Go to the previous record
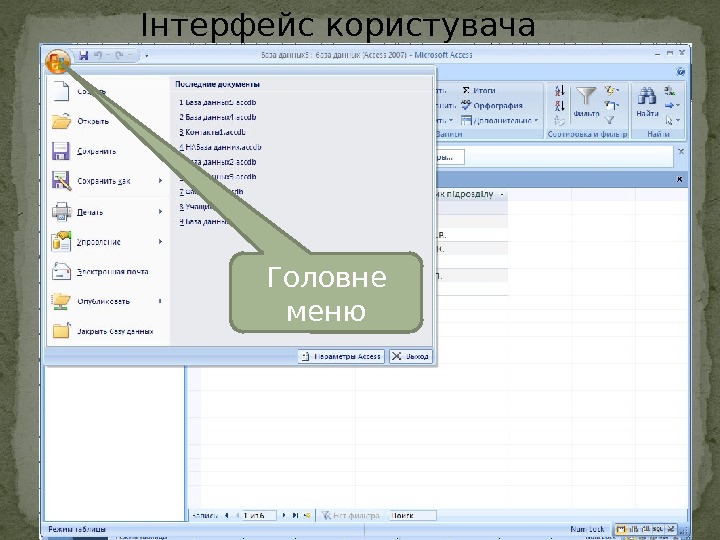Screen dimensions: 720x540 tap(237, 516)
